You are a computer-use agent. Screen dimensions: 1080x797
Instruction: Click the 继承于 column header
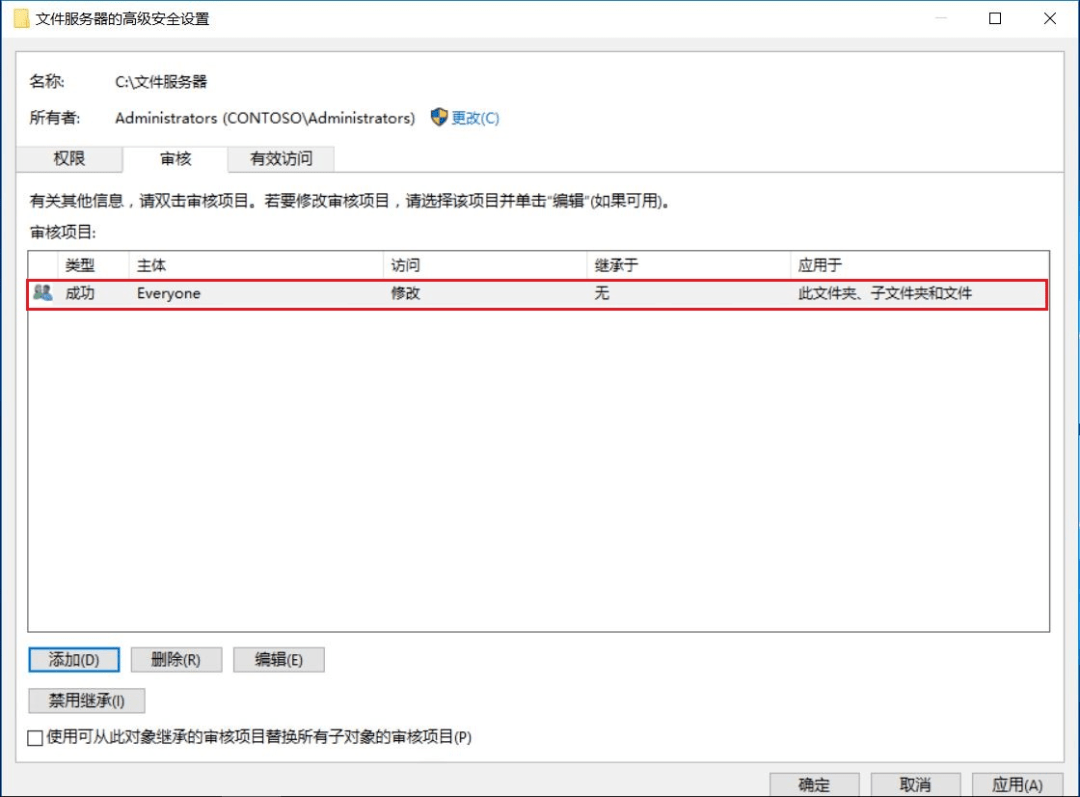click(688, 265)
